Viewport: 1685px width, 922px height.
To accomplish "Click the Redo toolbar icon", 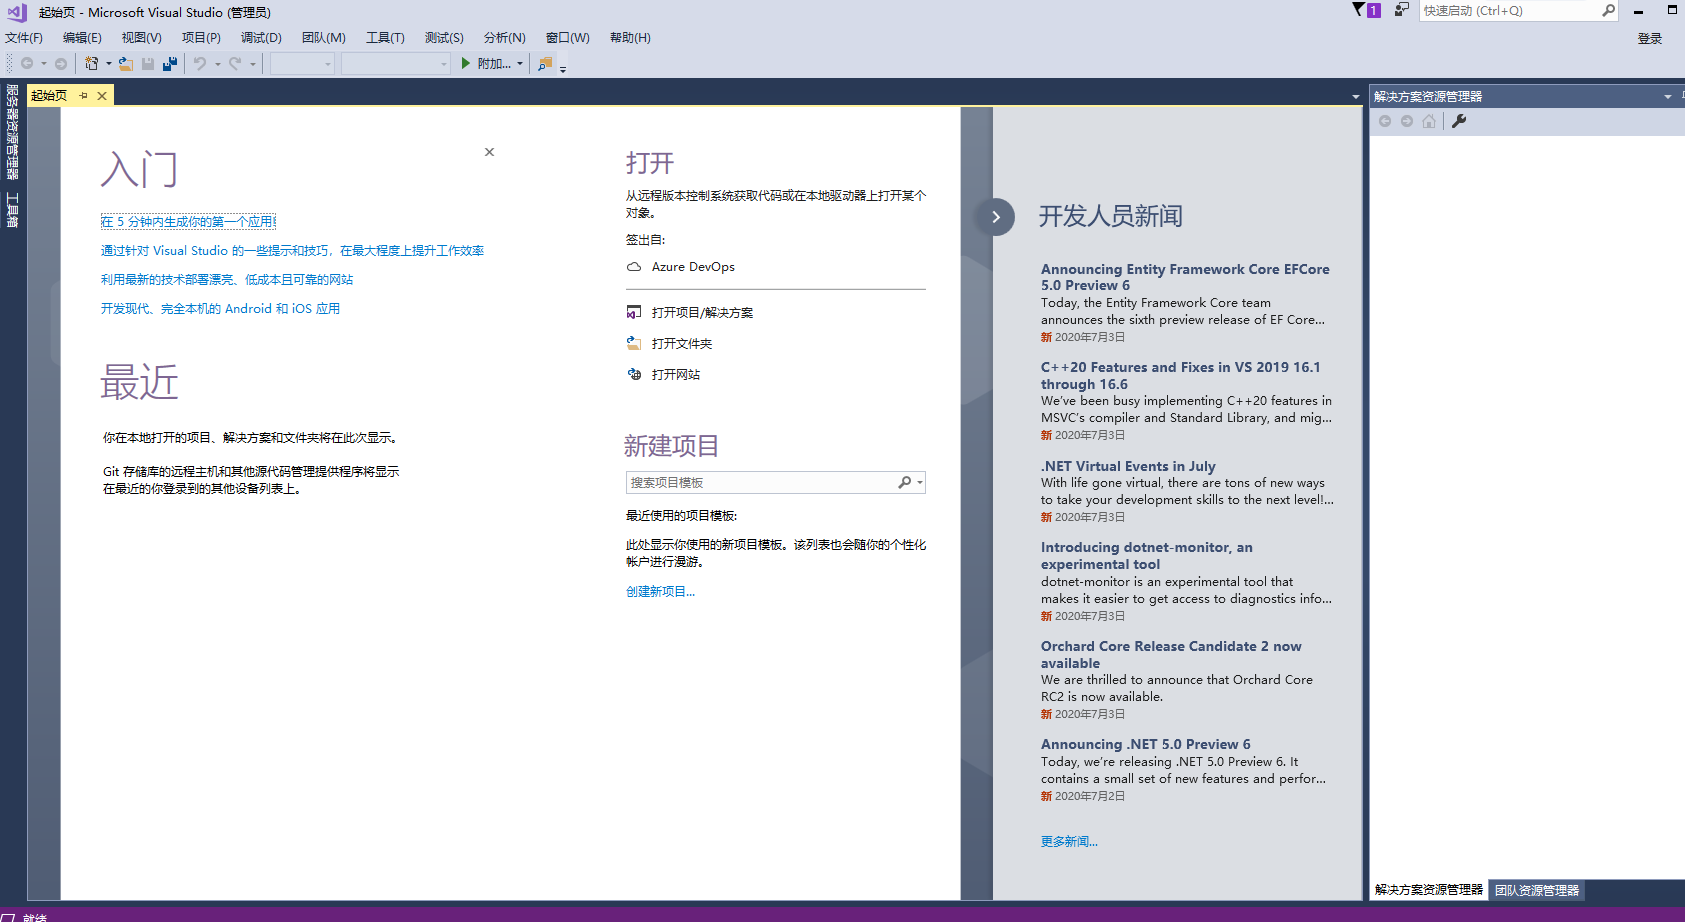I will tap(235, 63).
